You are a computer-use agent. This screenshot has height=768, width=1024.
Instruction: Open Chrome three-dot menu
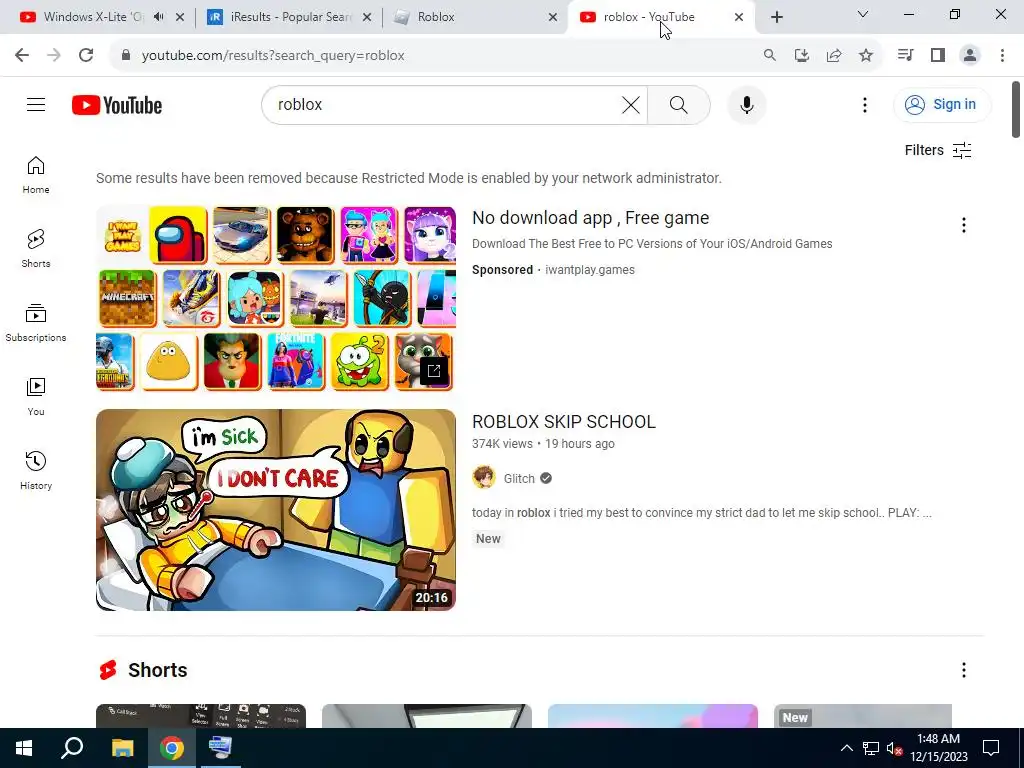coord(1002,56)
